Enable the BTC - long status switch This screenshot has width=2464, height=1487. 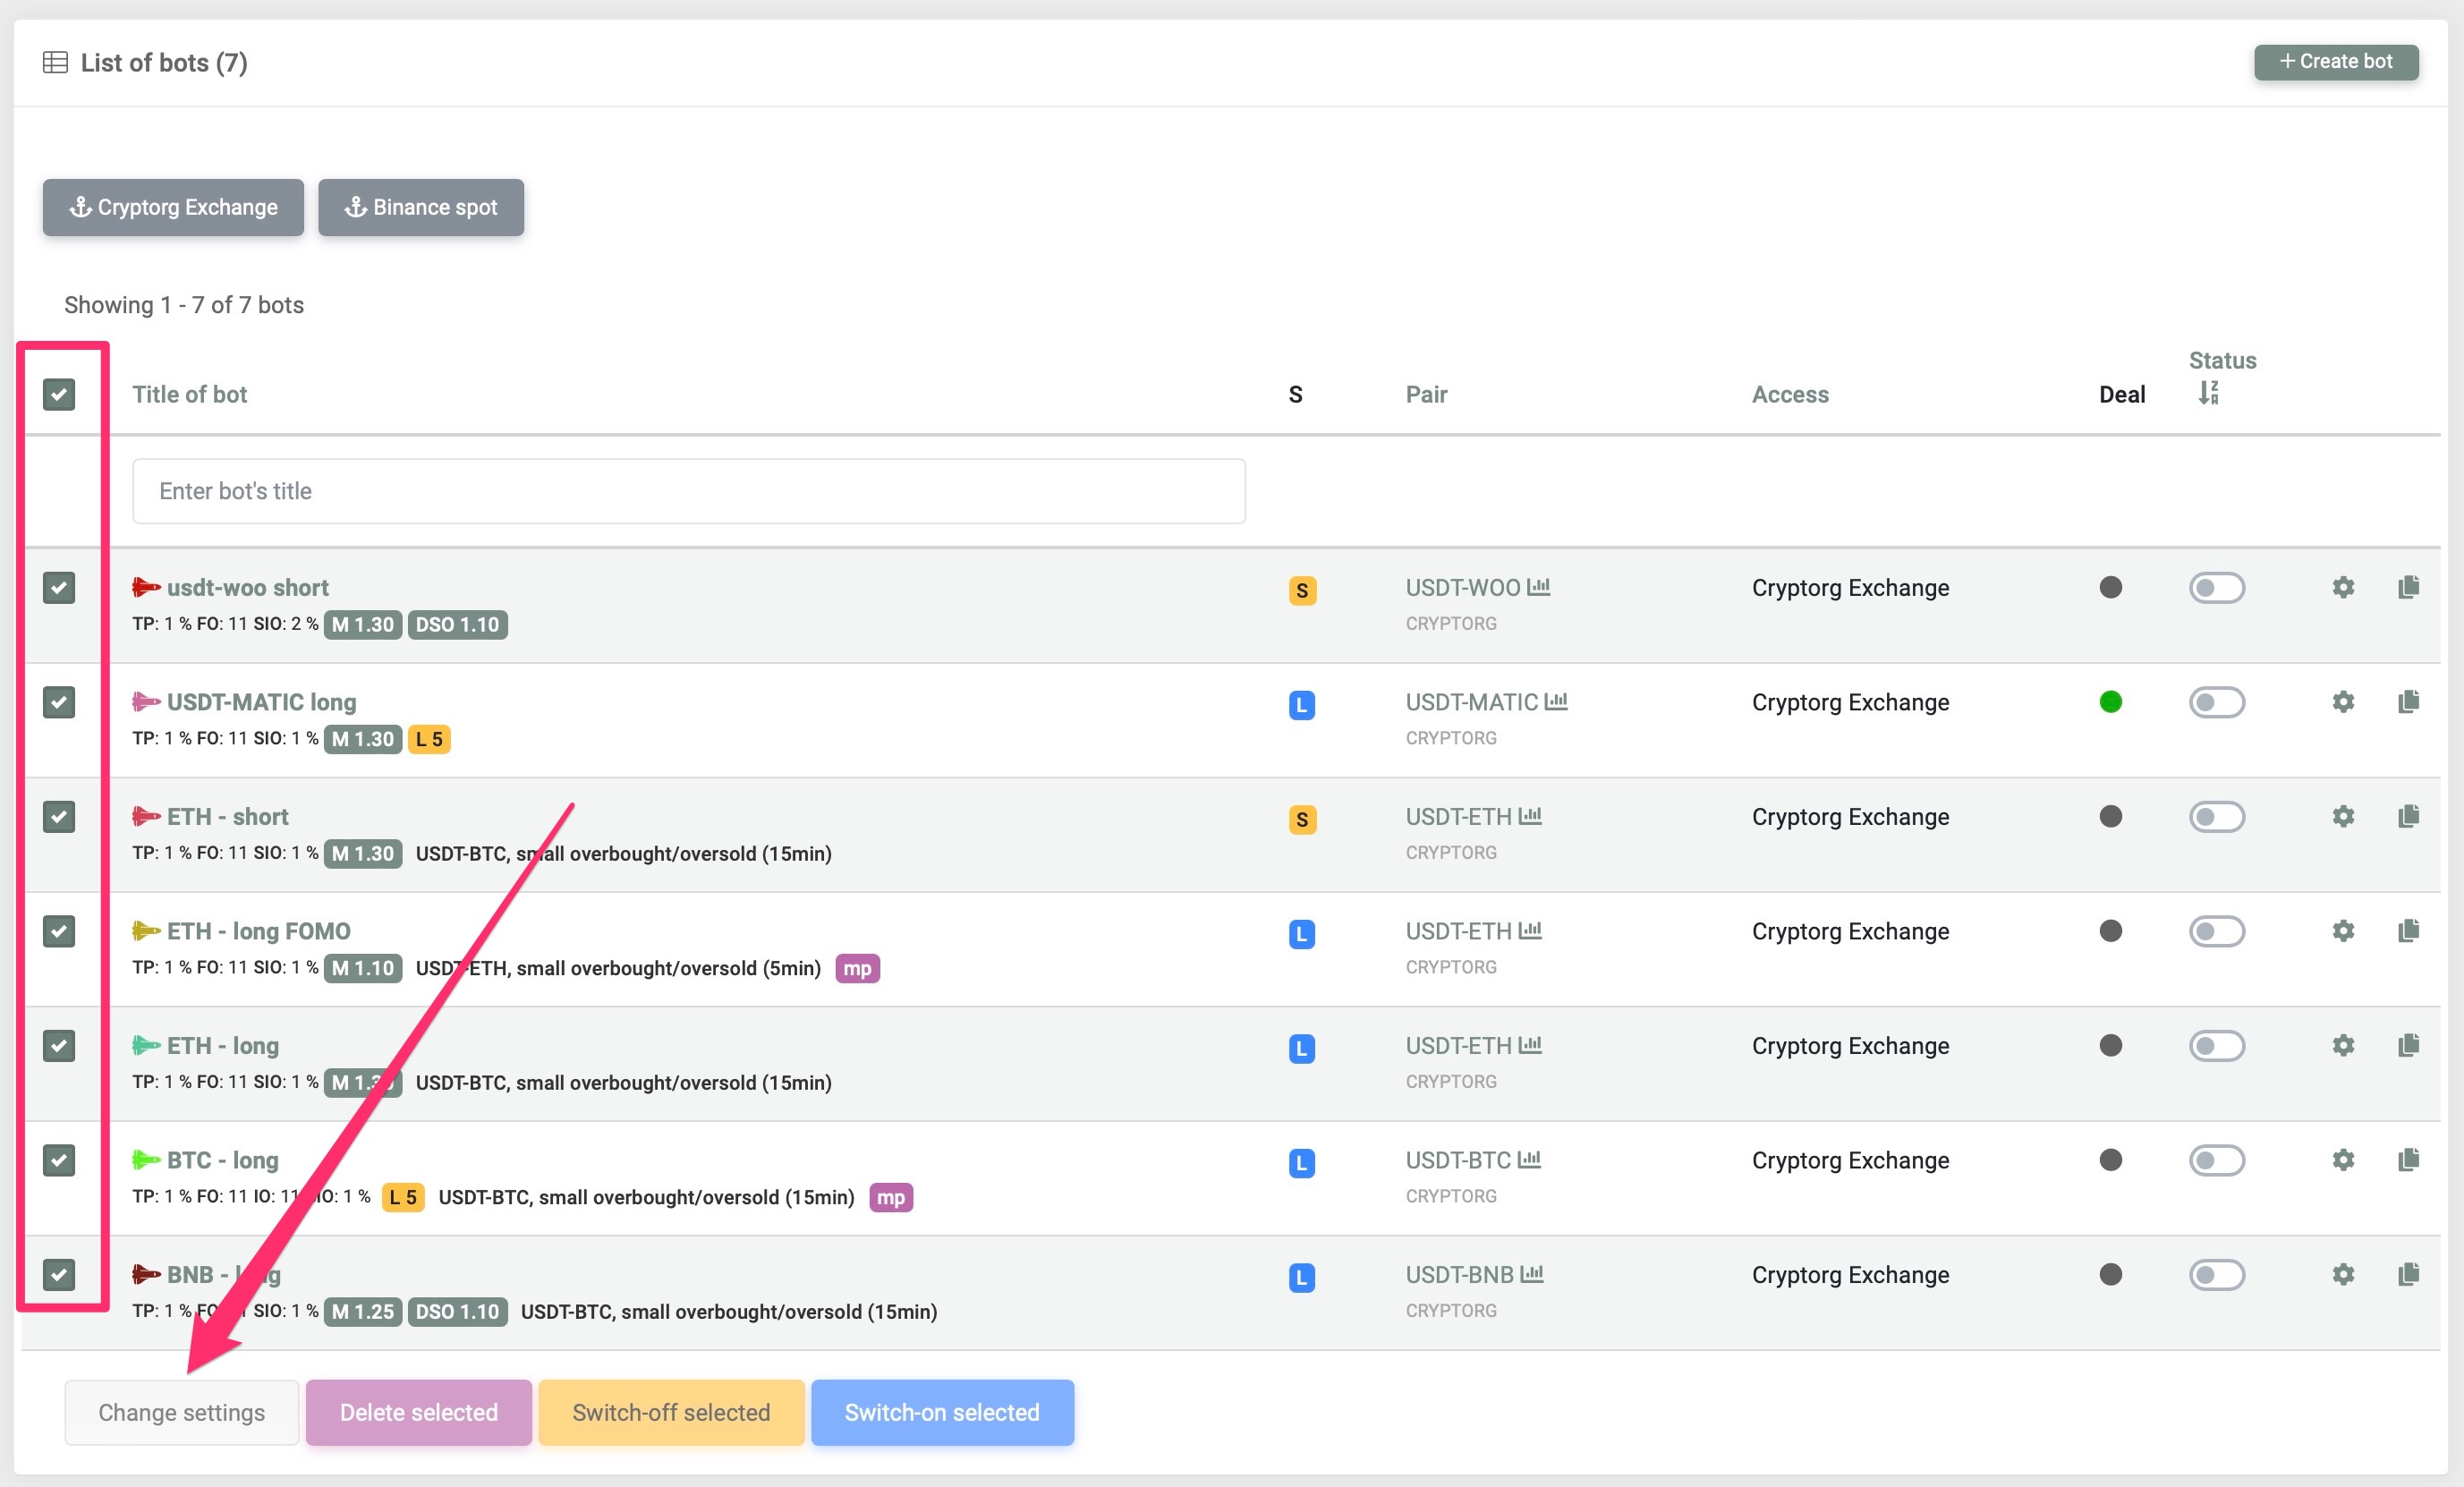2217,1160
